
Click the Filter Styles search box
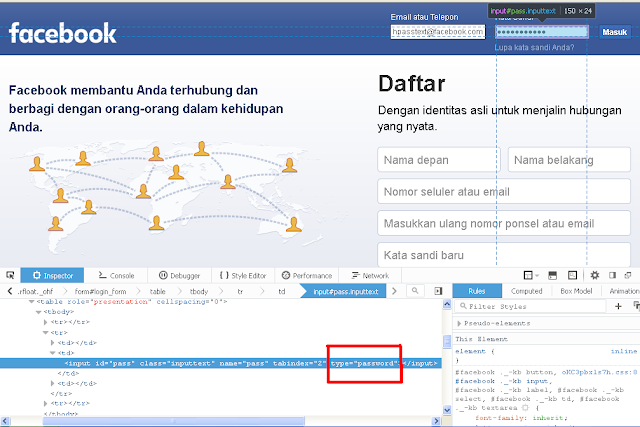click(531, 306)
